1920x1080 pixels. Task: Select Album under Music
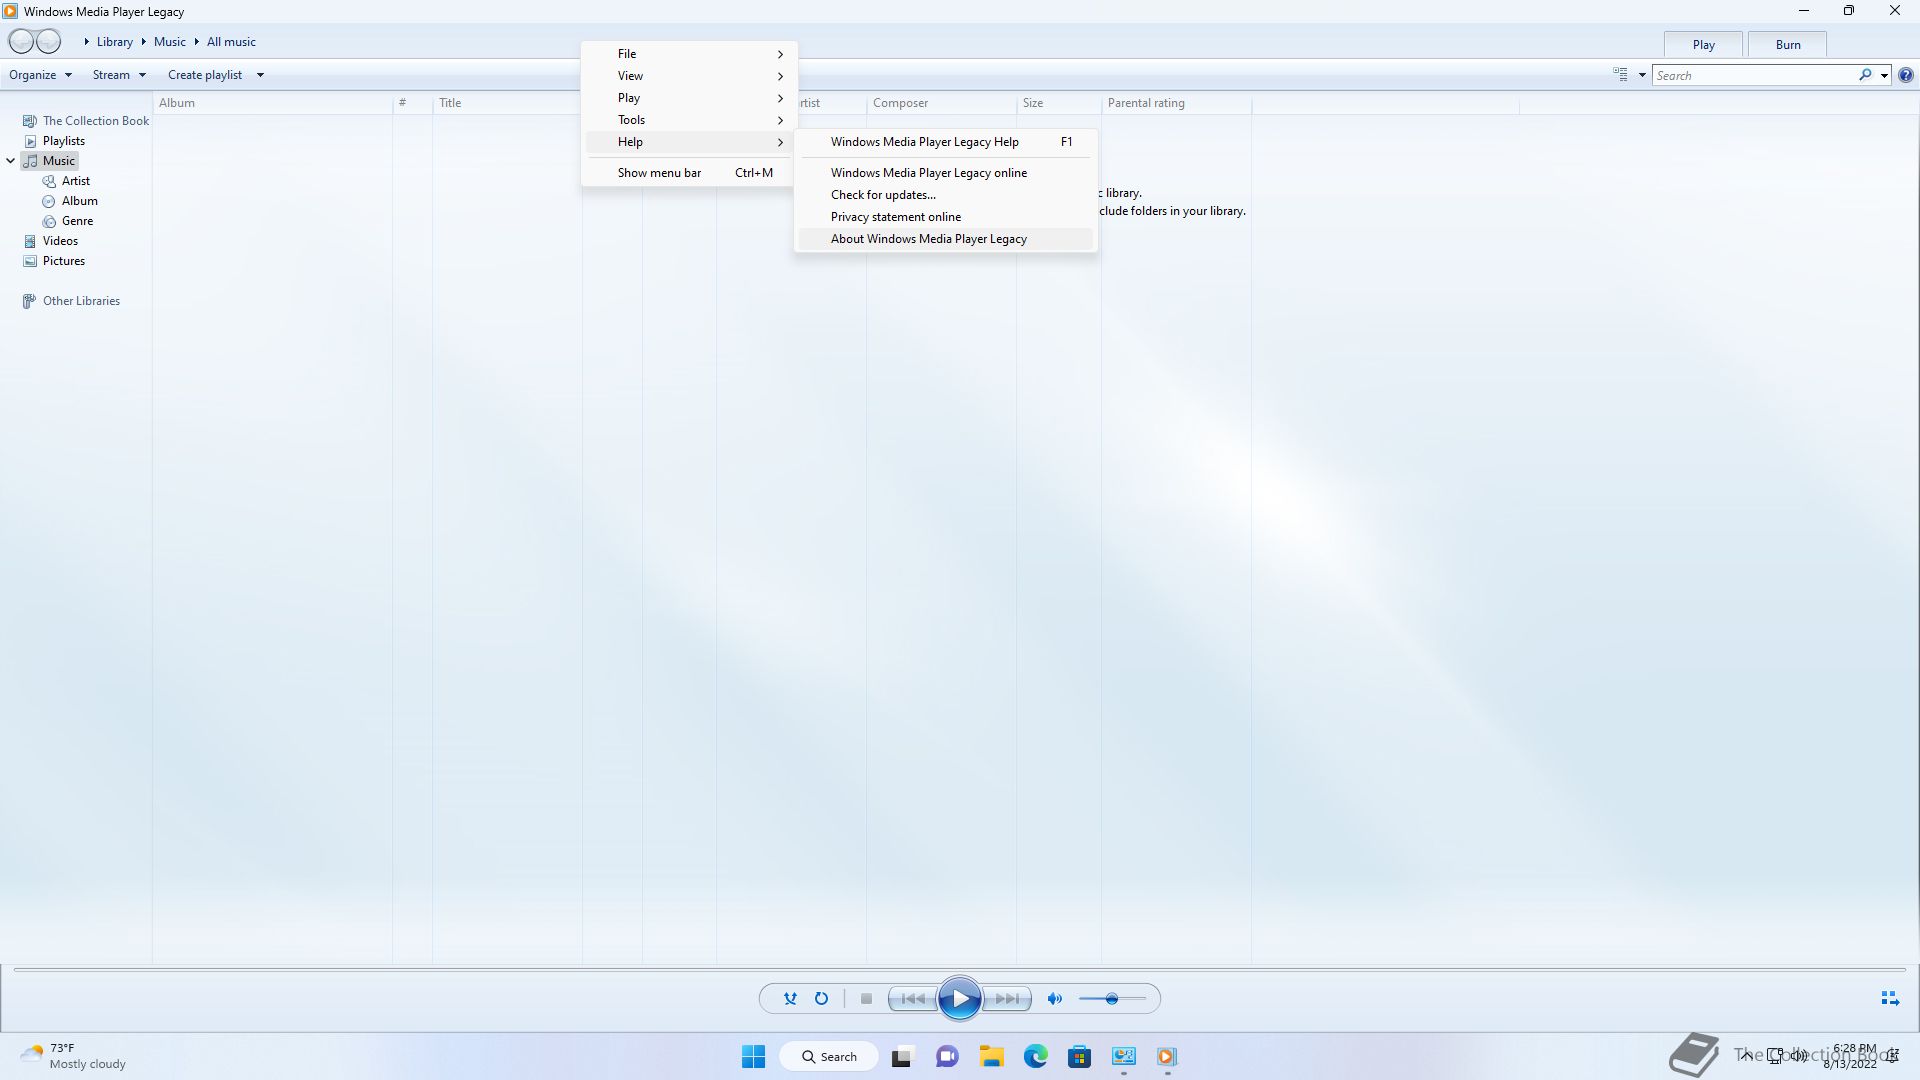70,201
